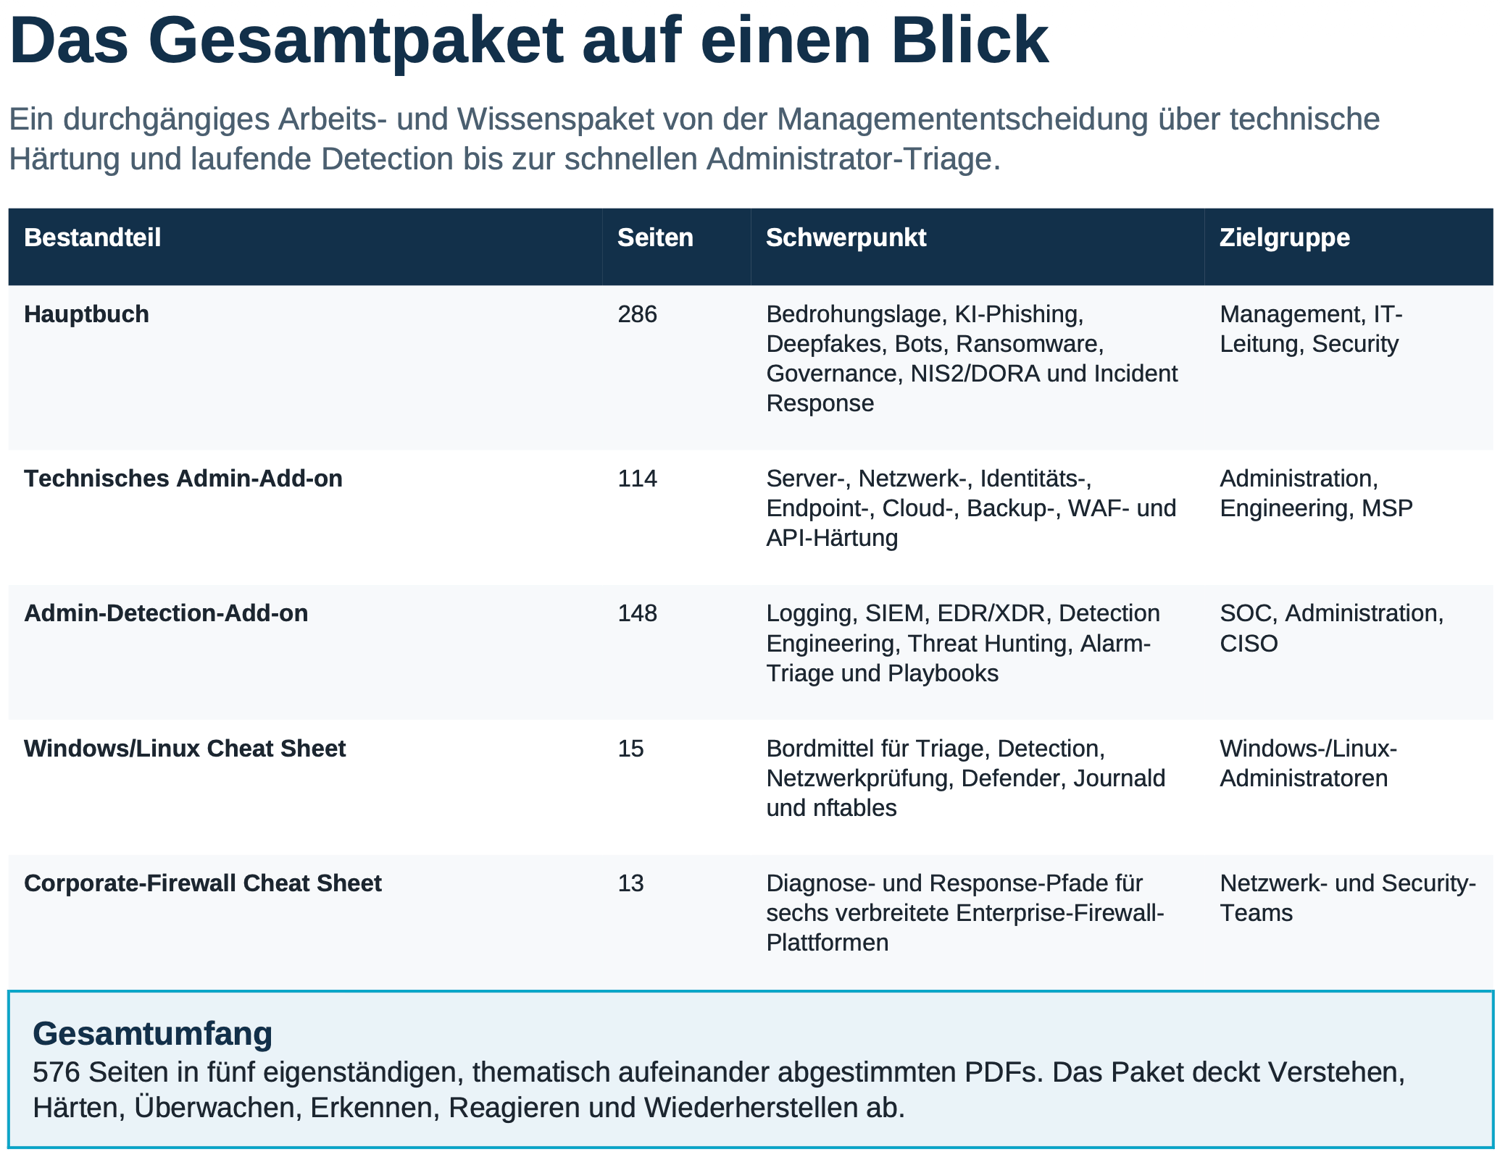Screen dimensions: 1500x1157
Task: Click the Schwerpunkt column header
Action: point(846,238)
